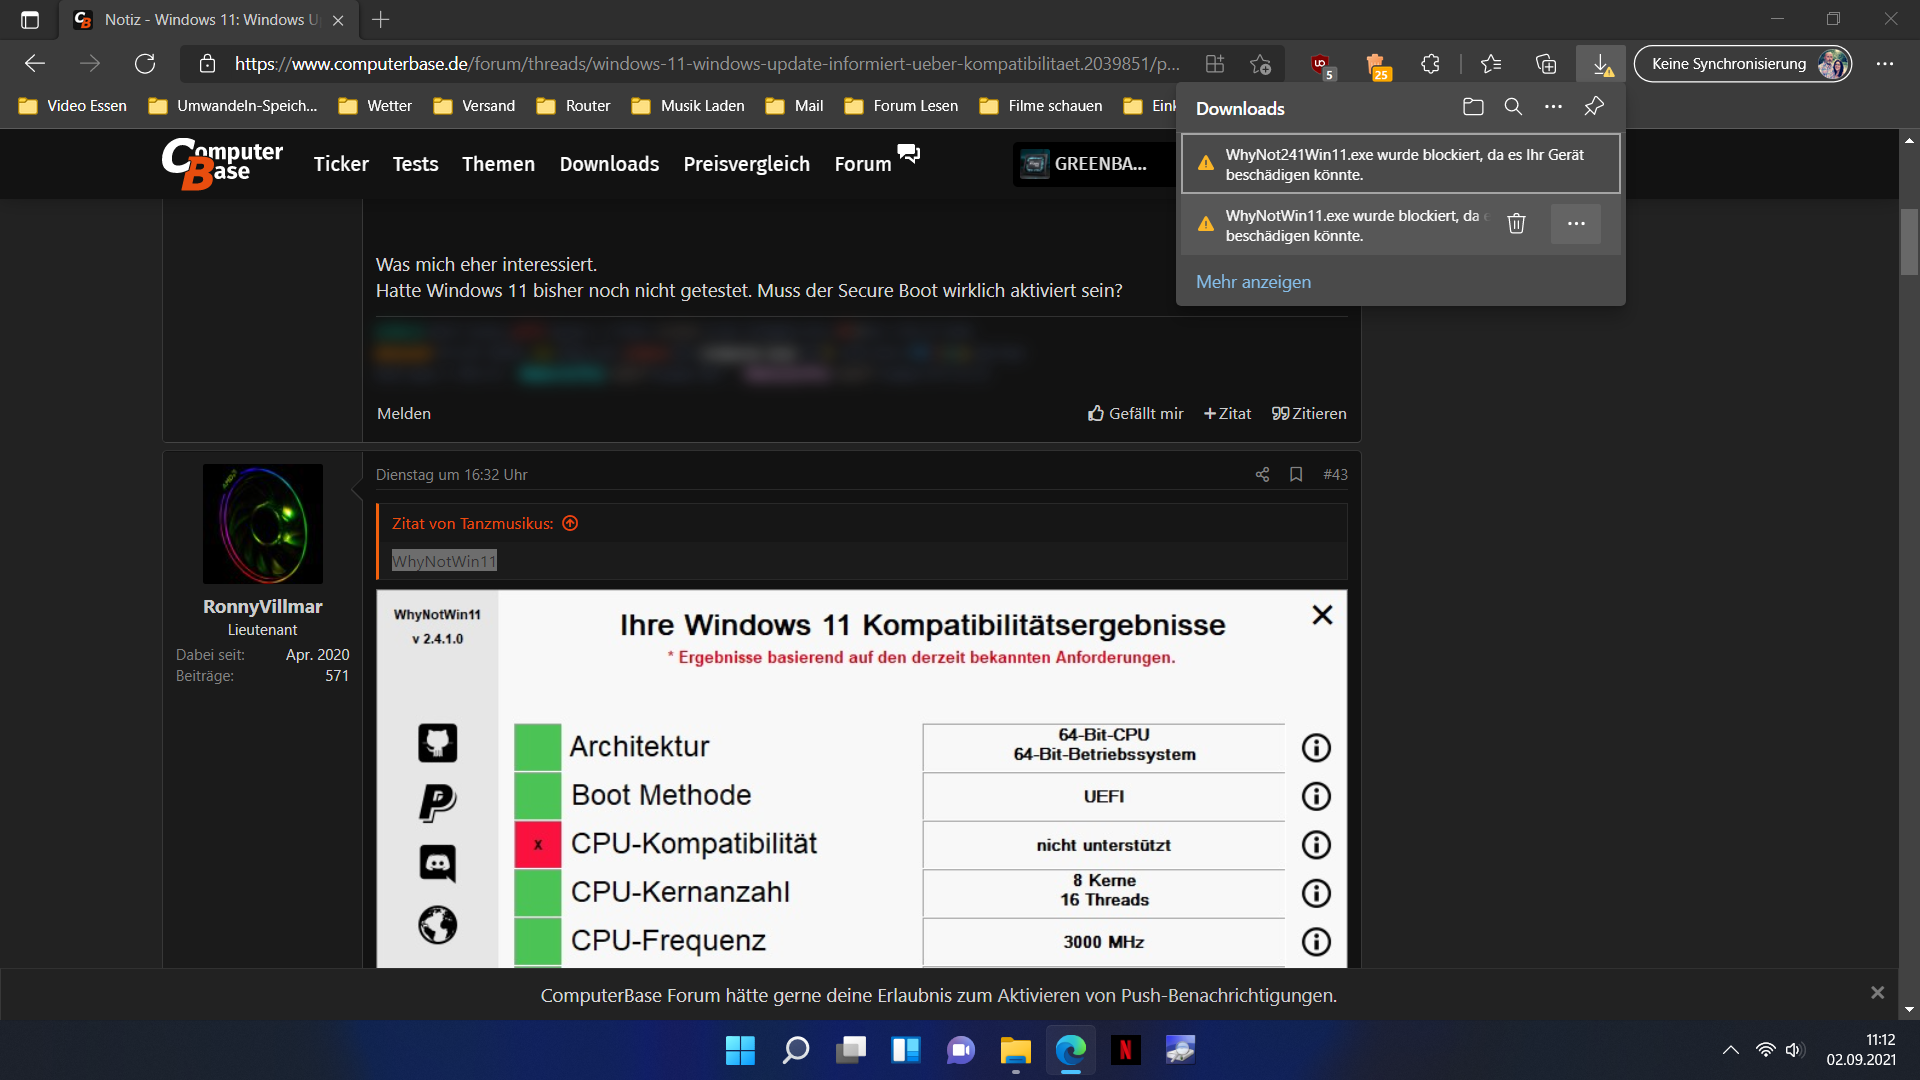Image resolution: width=1920 pixels, height=1080 pixels.
Task: Go to the Forum navigation menu
Action: (863, 164)
